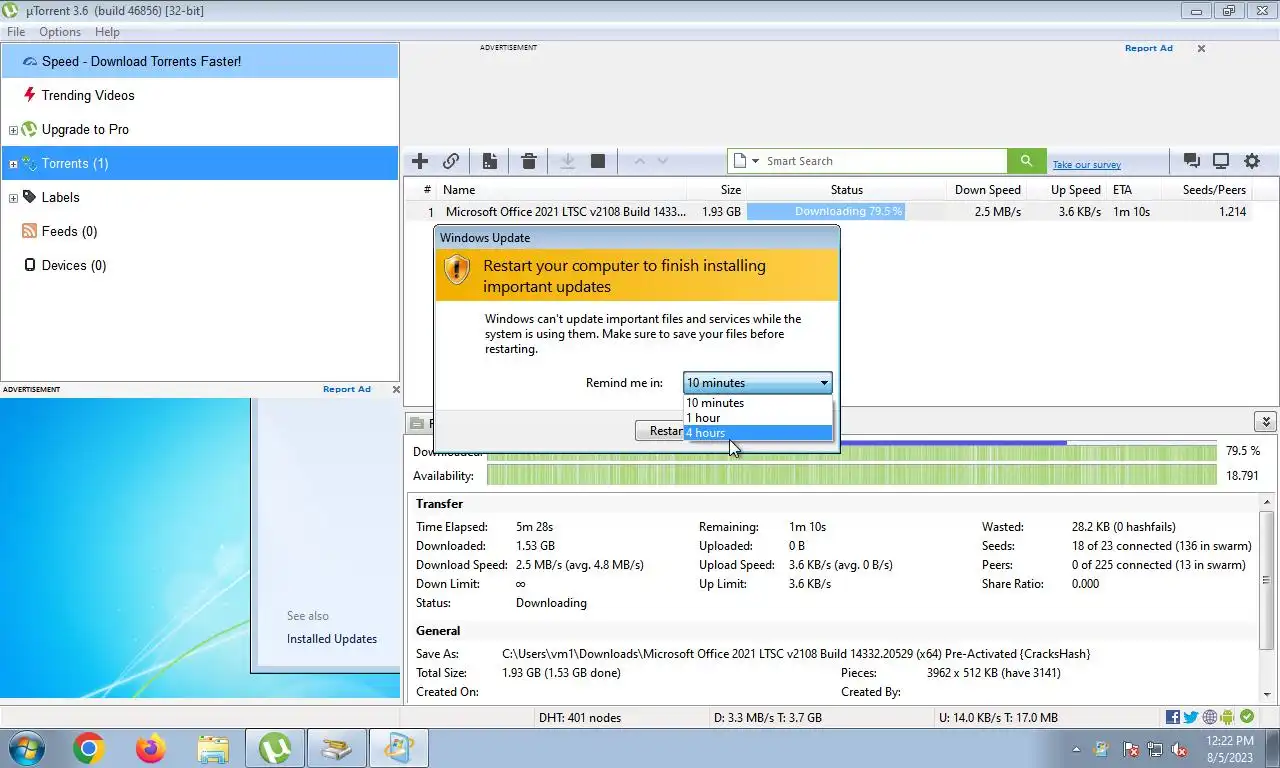Click the green search magnifier button
Image resolution: width=1280 pixels, height=768 pixels.
pos(1026,161)
